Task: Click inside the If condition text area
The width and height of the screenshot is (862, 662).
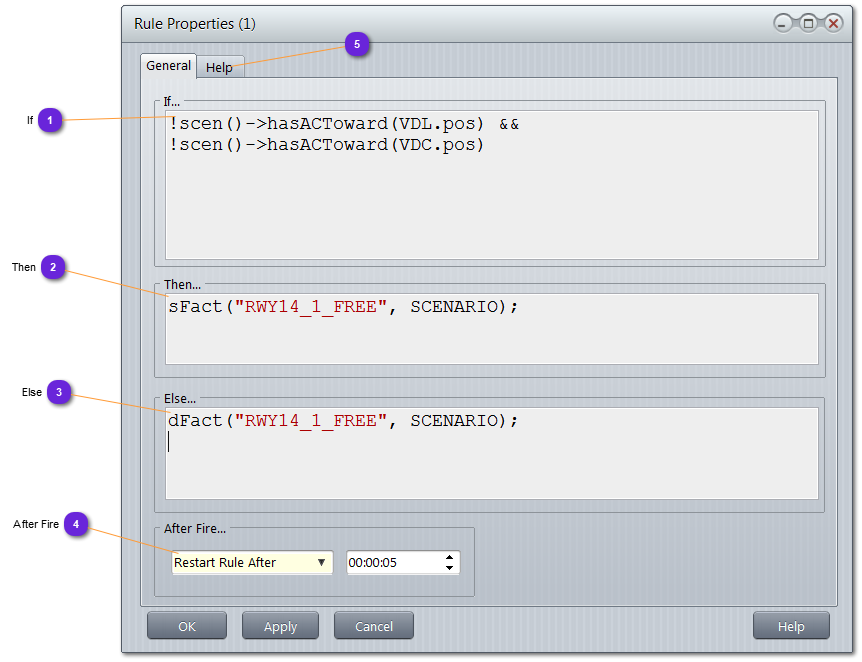Action: pos(491,200)
